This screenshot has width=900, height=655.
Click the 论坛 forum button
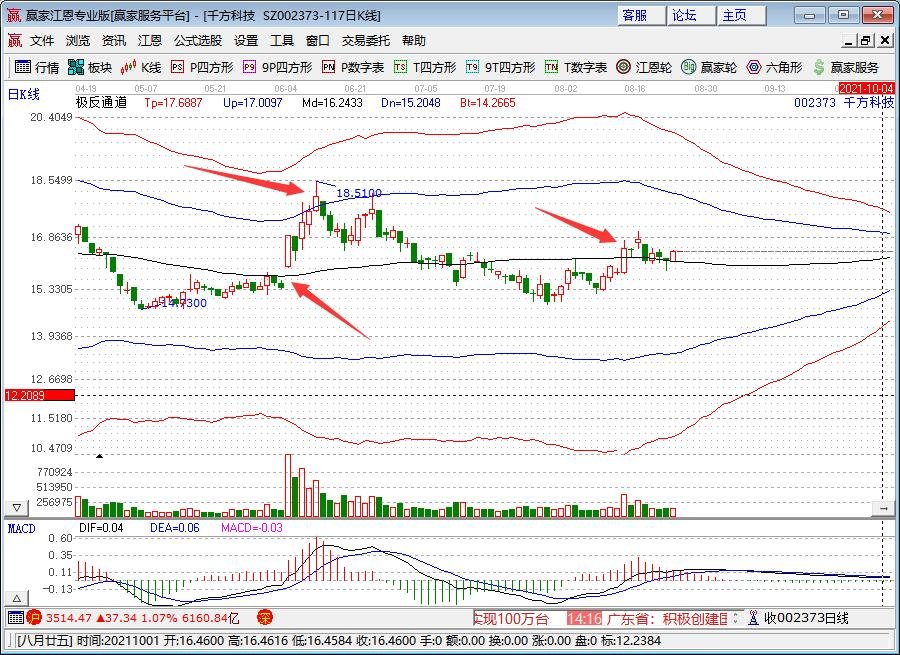[692, 15]
